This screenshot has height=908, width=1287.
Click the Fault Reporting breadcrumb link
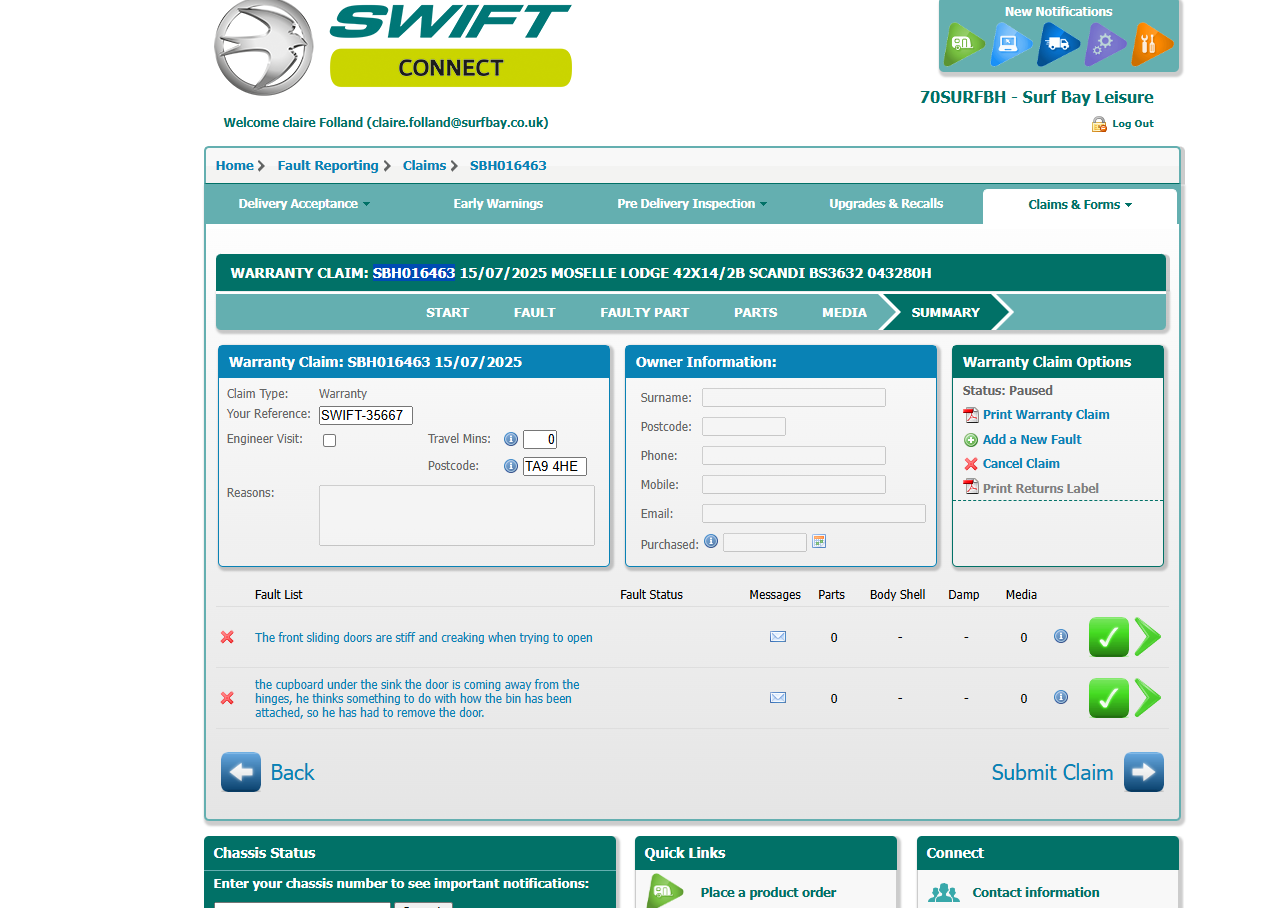pyautogui.click(x=328, y=166)
